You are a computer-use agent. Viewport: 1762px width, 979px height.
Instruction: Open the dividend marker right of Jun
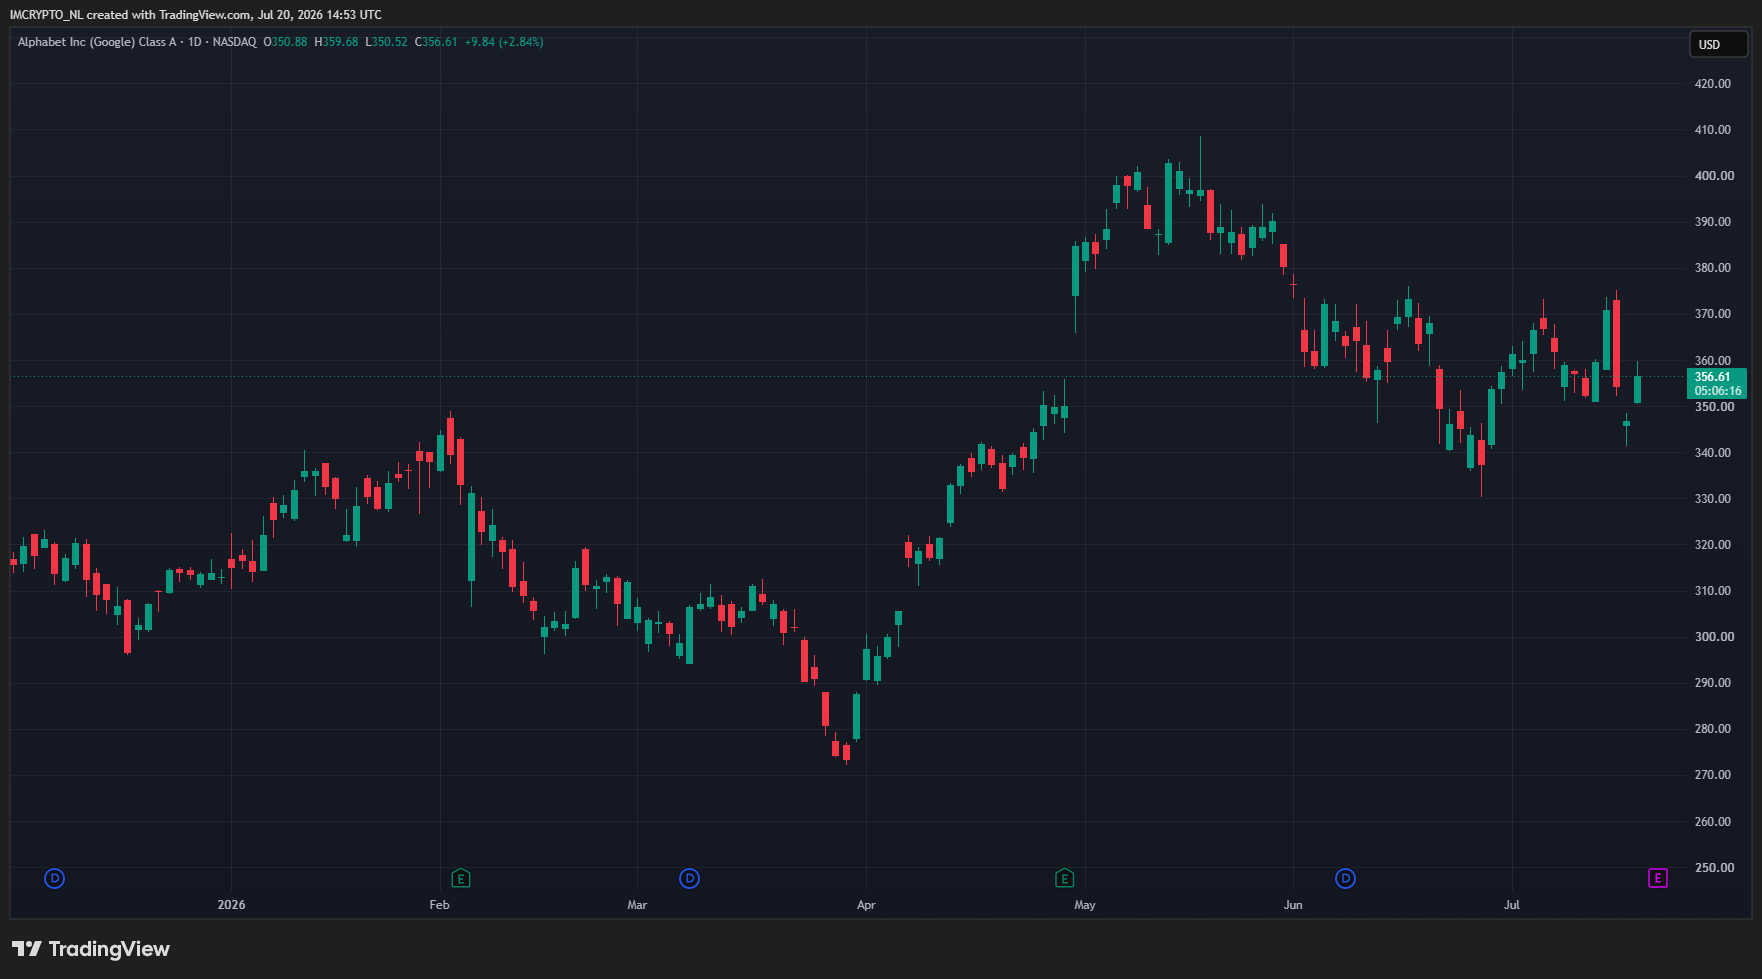point(1346,879)
